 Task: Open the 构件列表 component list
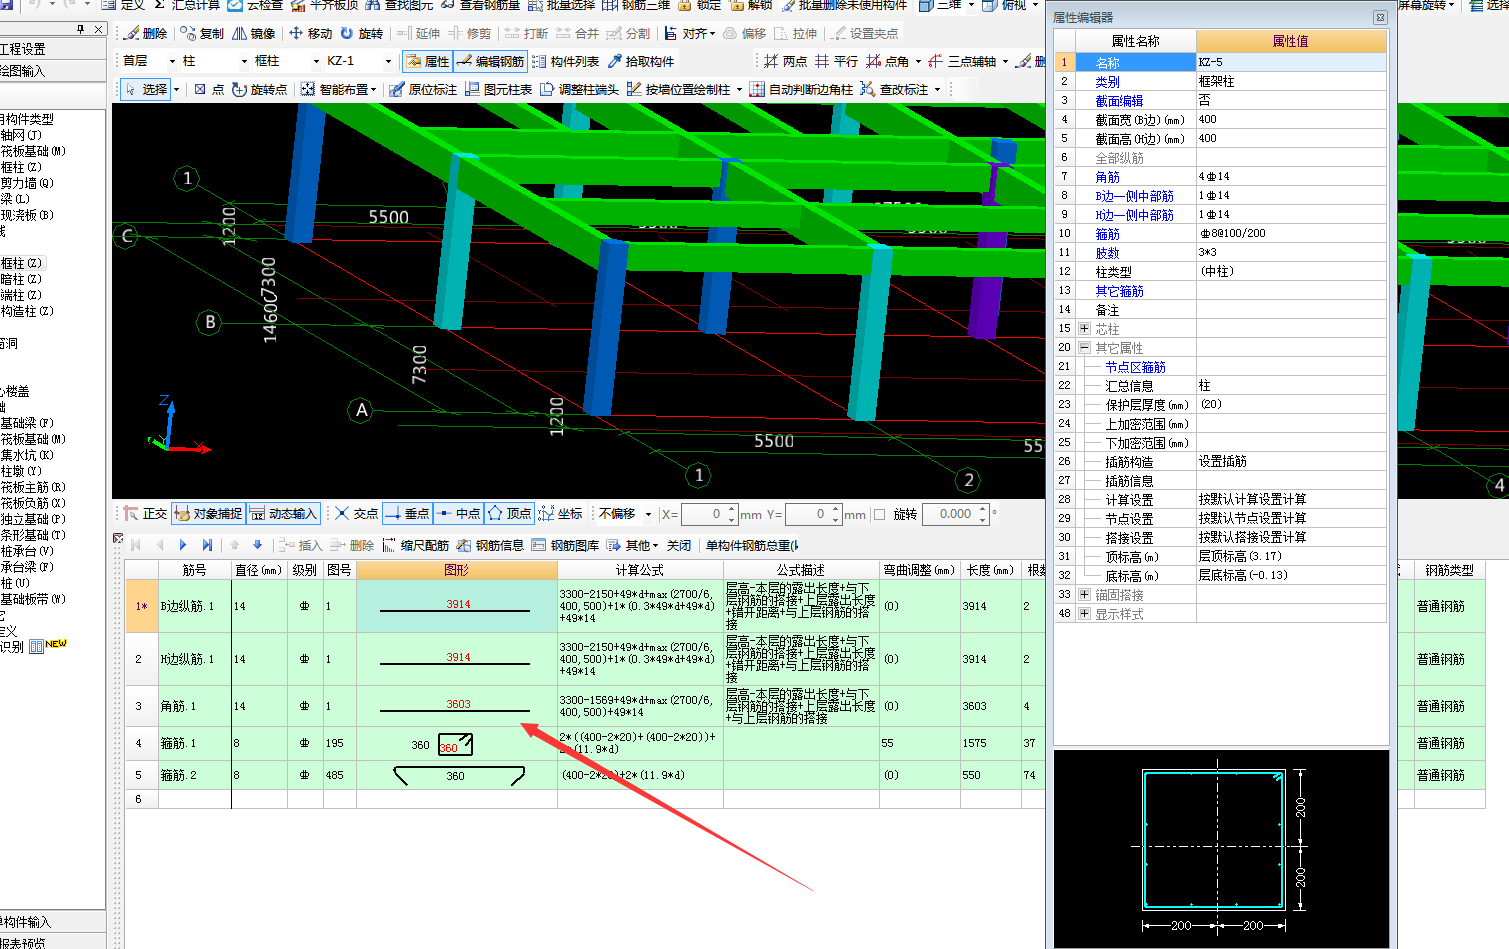point(565,61)
